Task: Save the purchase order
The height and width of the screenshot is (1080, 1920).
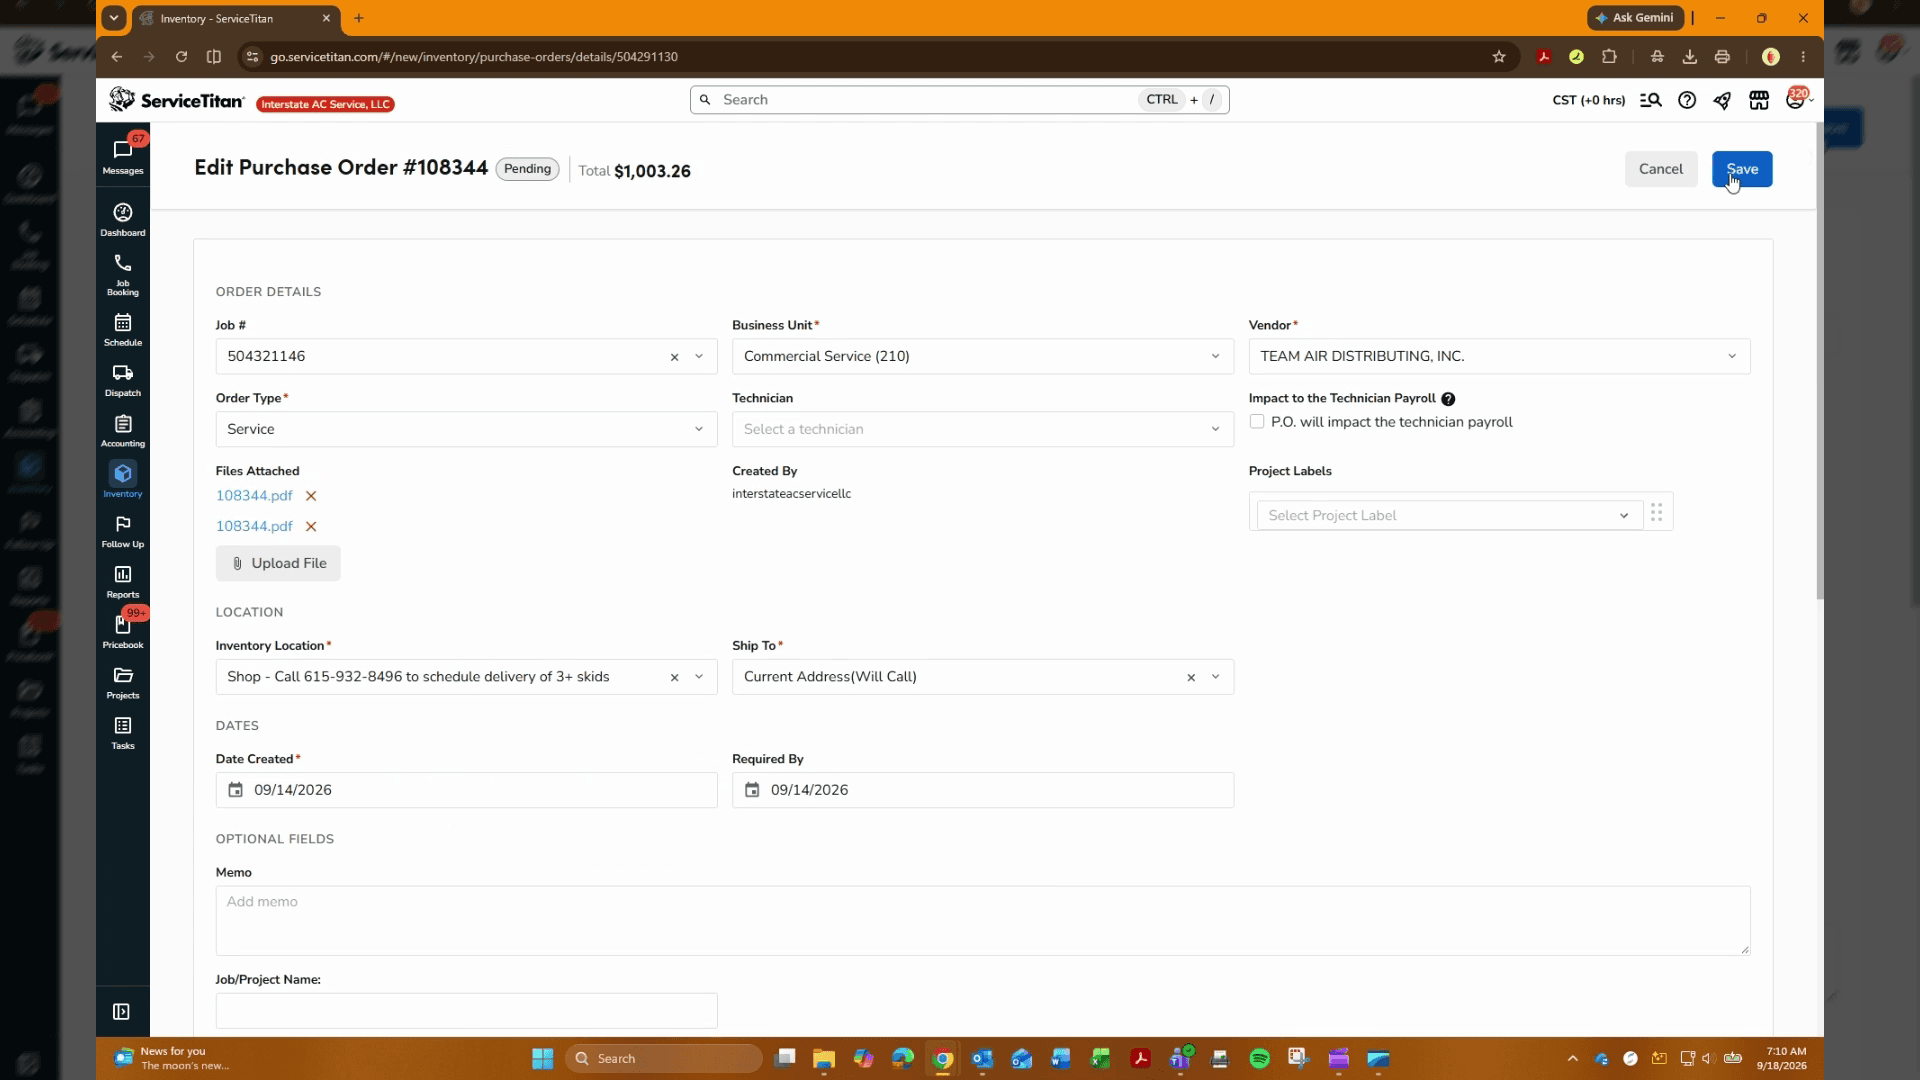Action: [1742, 169]
